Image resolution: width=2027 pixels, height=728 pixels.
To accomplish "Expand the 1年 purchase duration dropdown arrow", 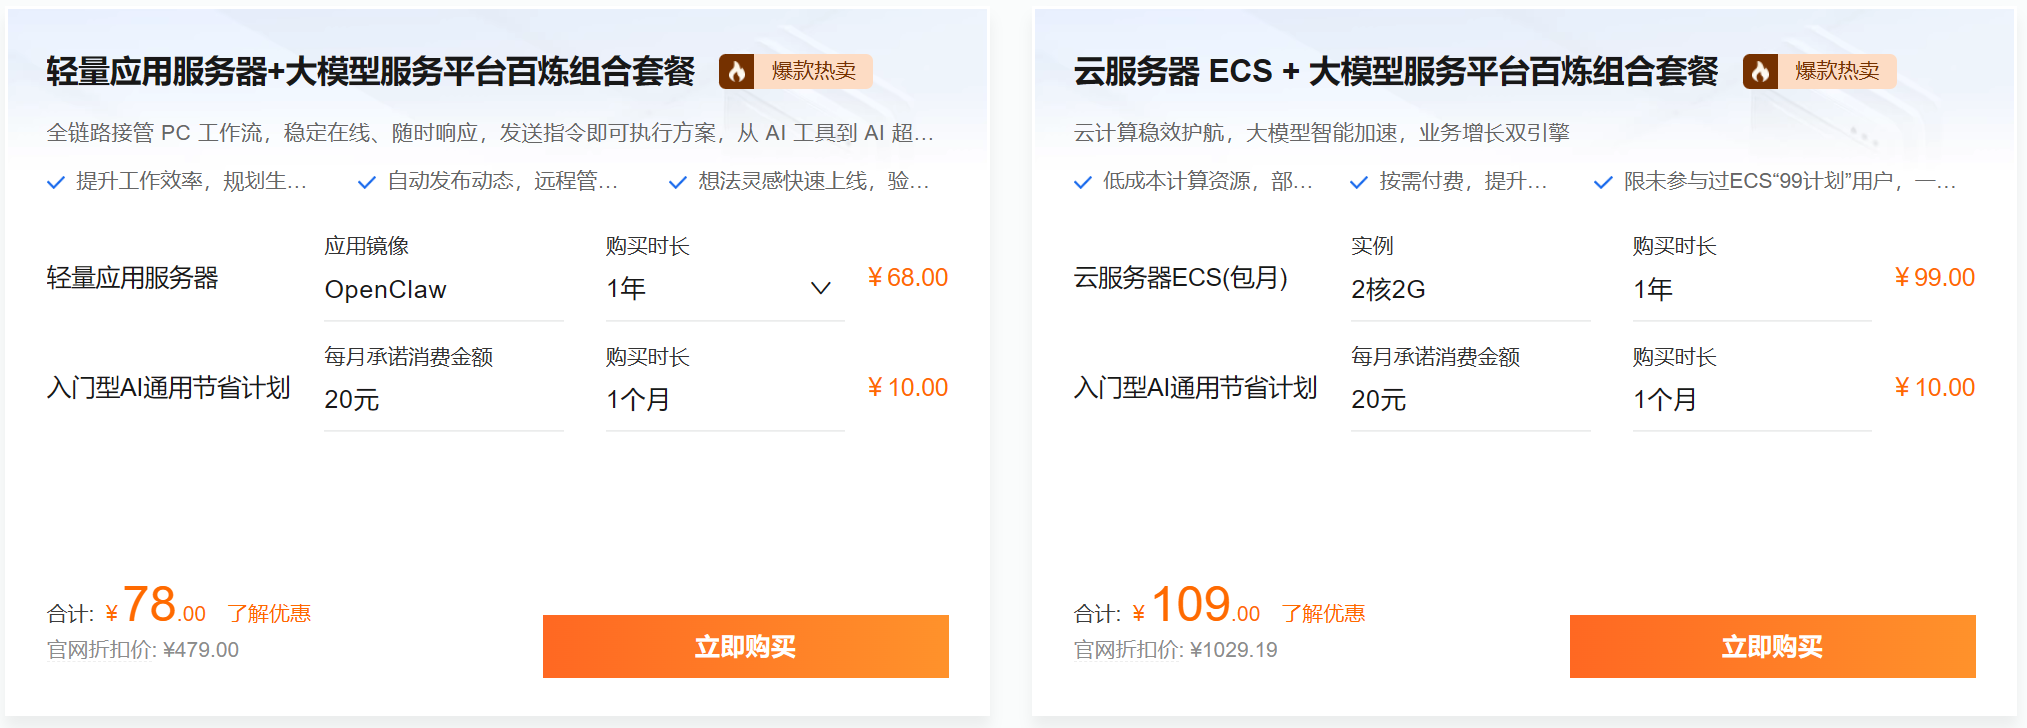I will click(x=821, y=289).
